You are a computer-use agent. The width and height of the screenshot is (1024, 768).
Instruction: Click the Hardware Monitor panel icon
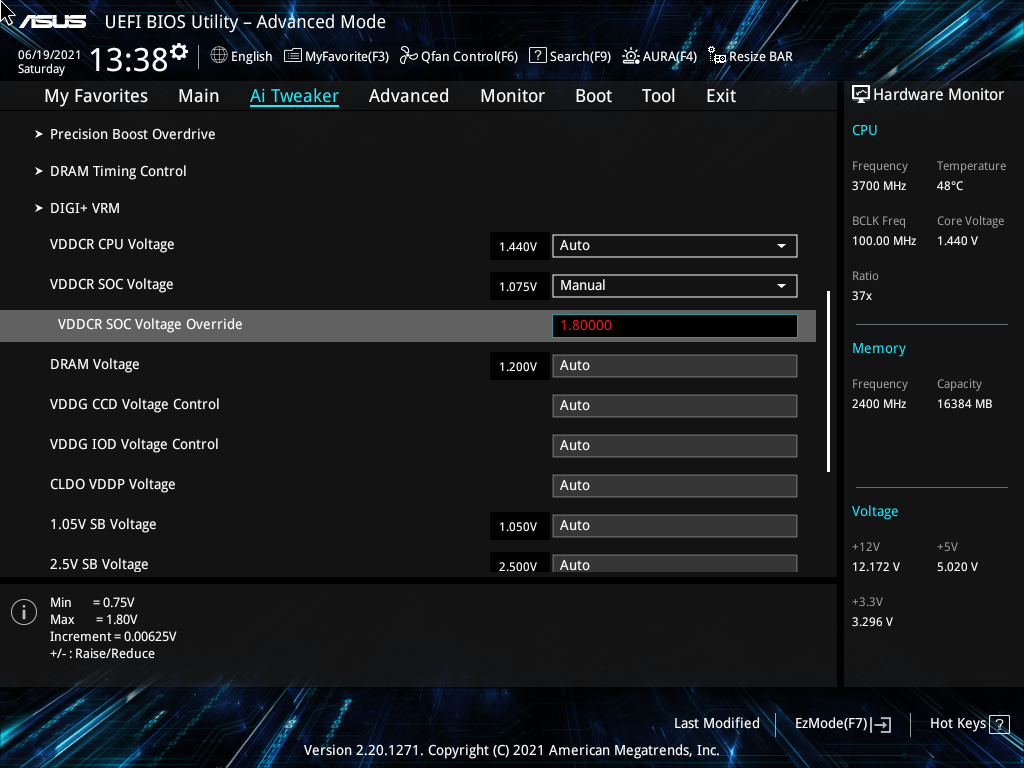point(861,93)
